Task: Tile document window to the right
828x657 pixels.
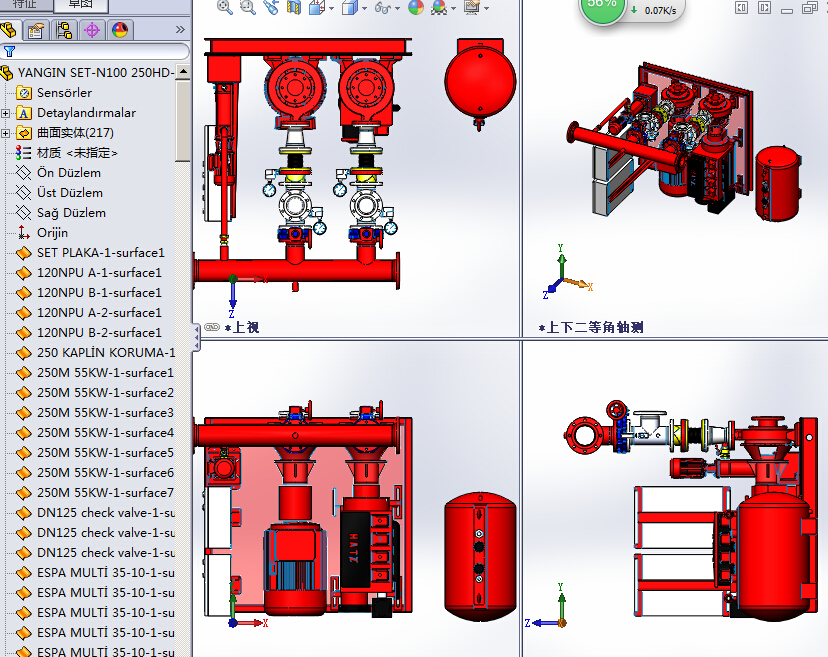Action: point(764,7)
